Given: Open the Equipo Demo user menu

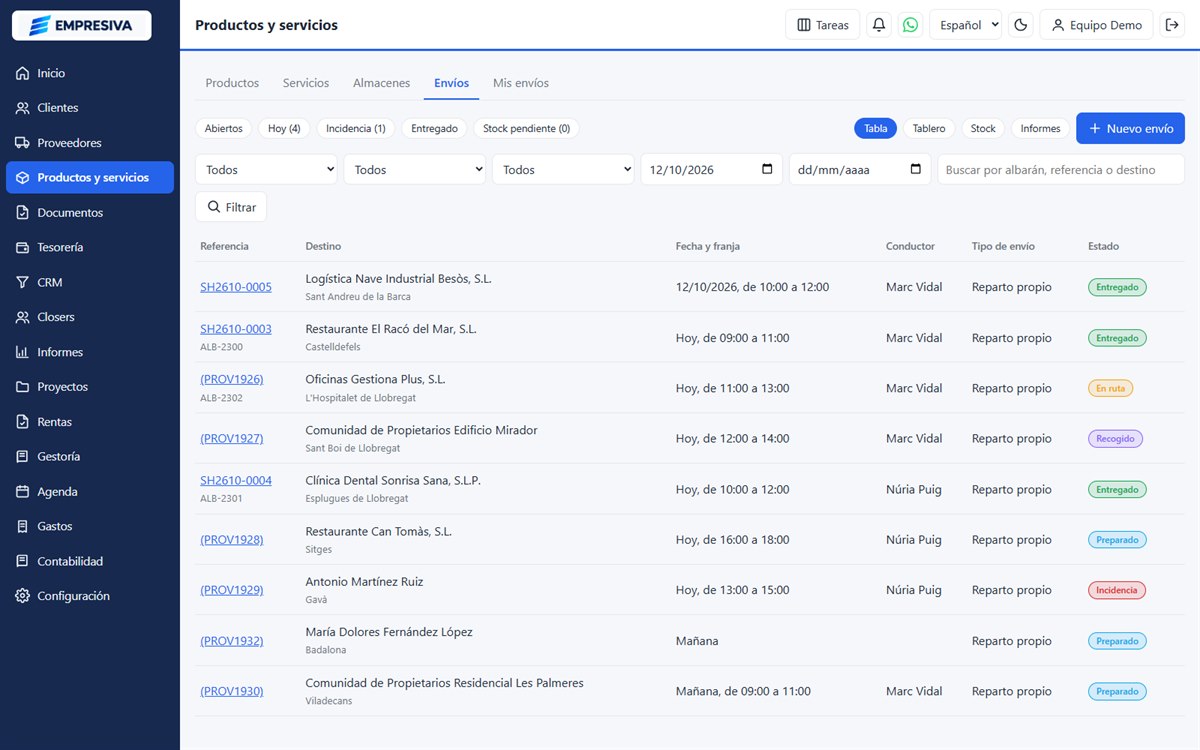Looking at the screenshot, I should tap(1097, 25).
